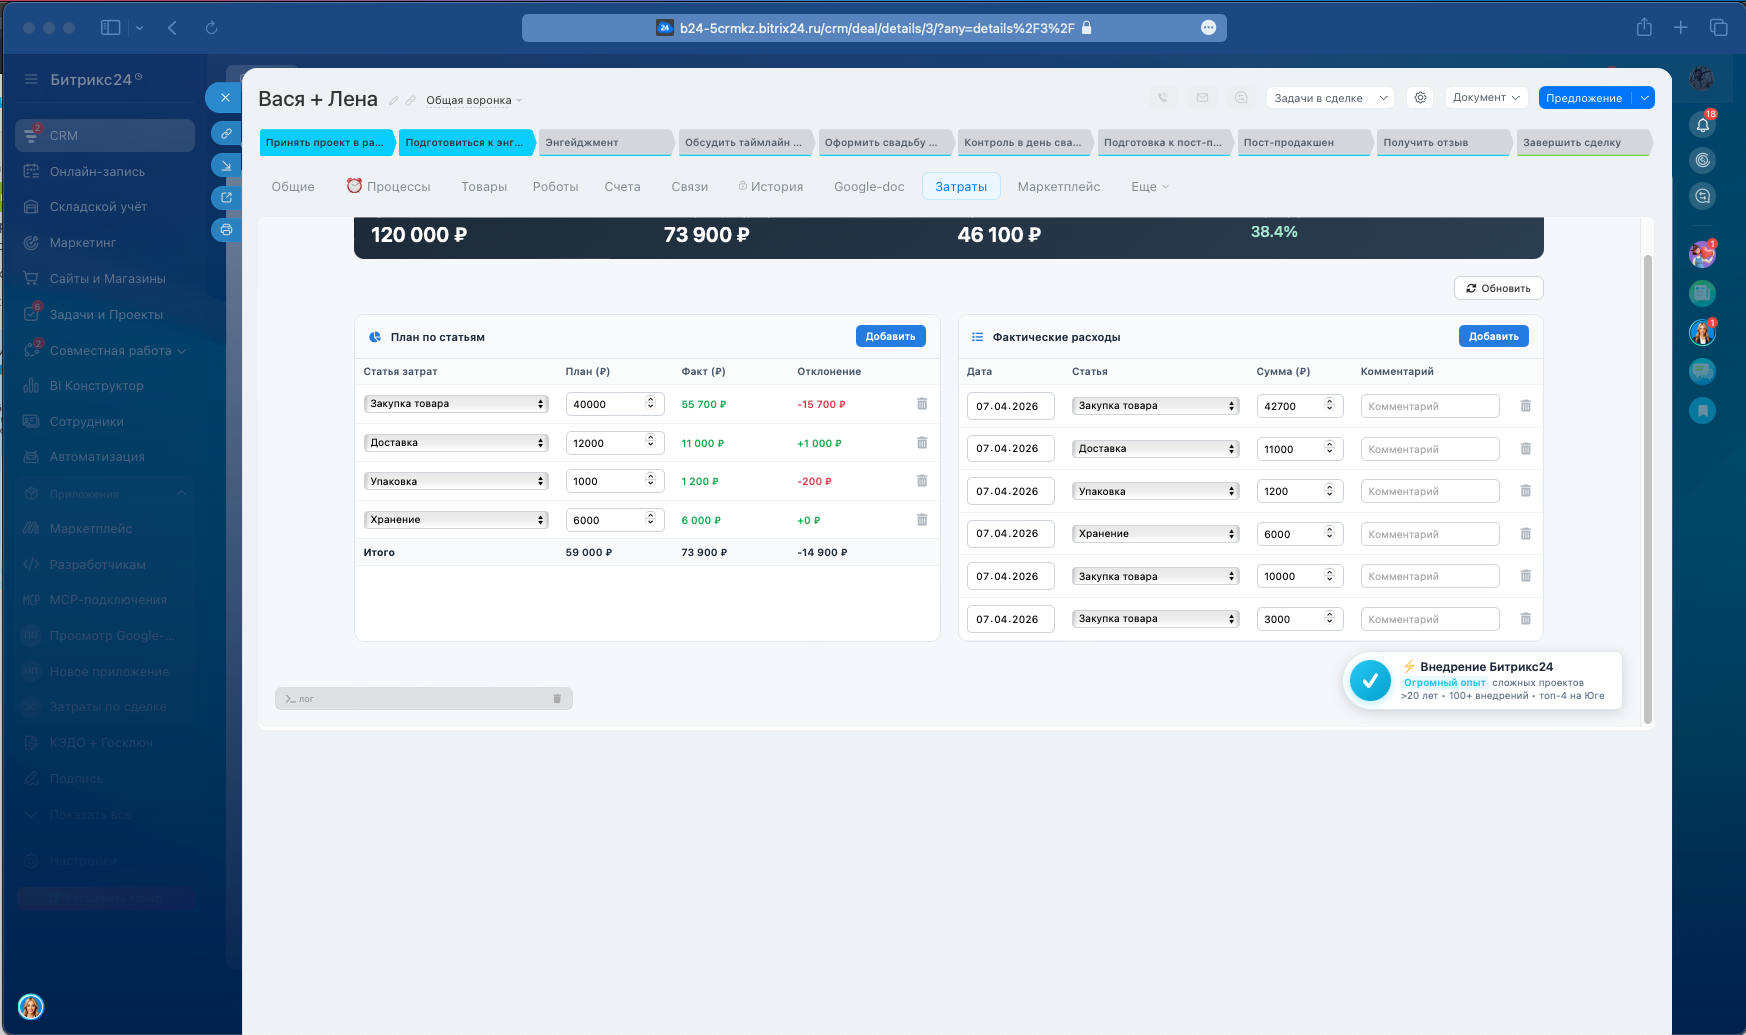The height and width of the screenshot is (1035, 1746).
Task: Delete the Доставка plan row via trash icon
Action: [922, 443]
